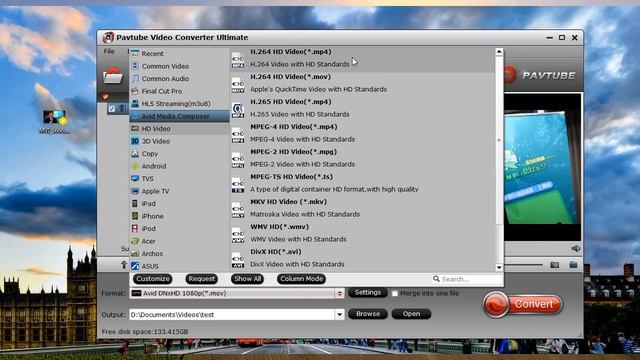The width and height of the screenshot is (640, 360).
Task: Open profile Settings
Action: (368, 293)
